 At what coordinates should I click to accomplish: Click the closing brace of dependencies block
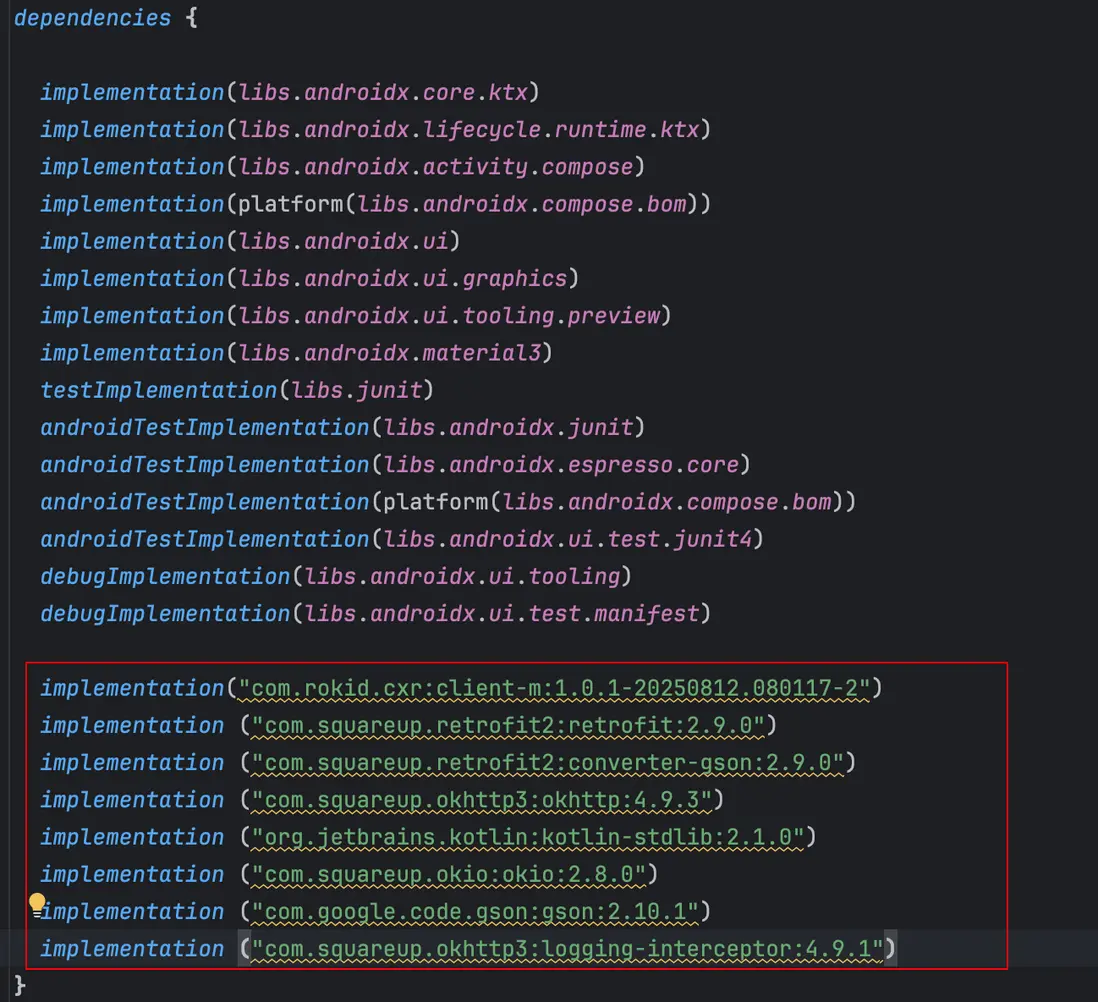point(20,985)
